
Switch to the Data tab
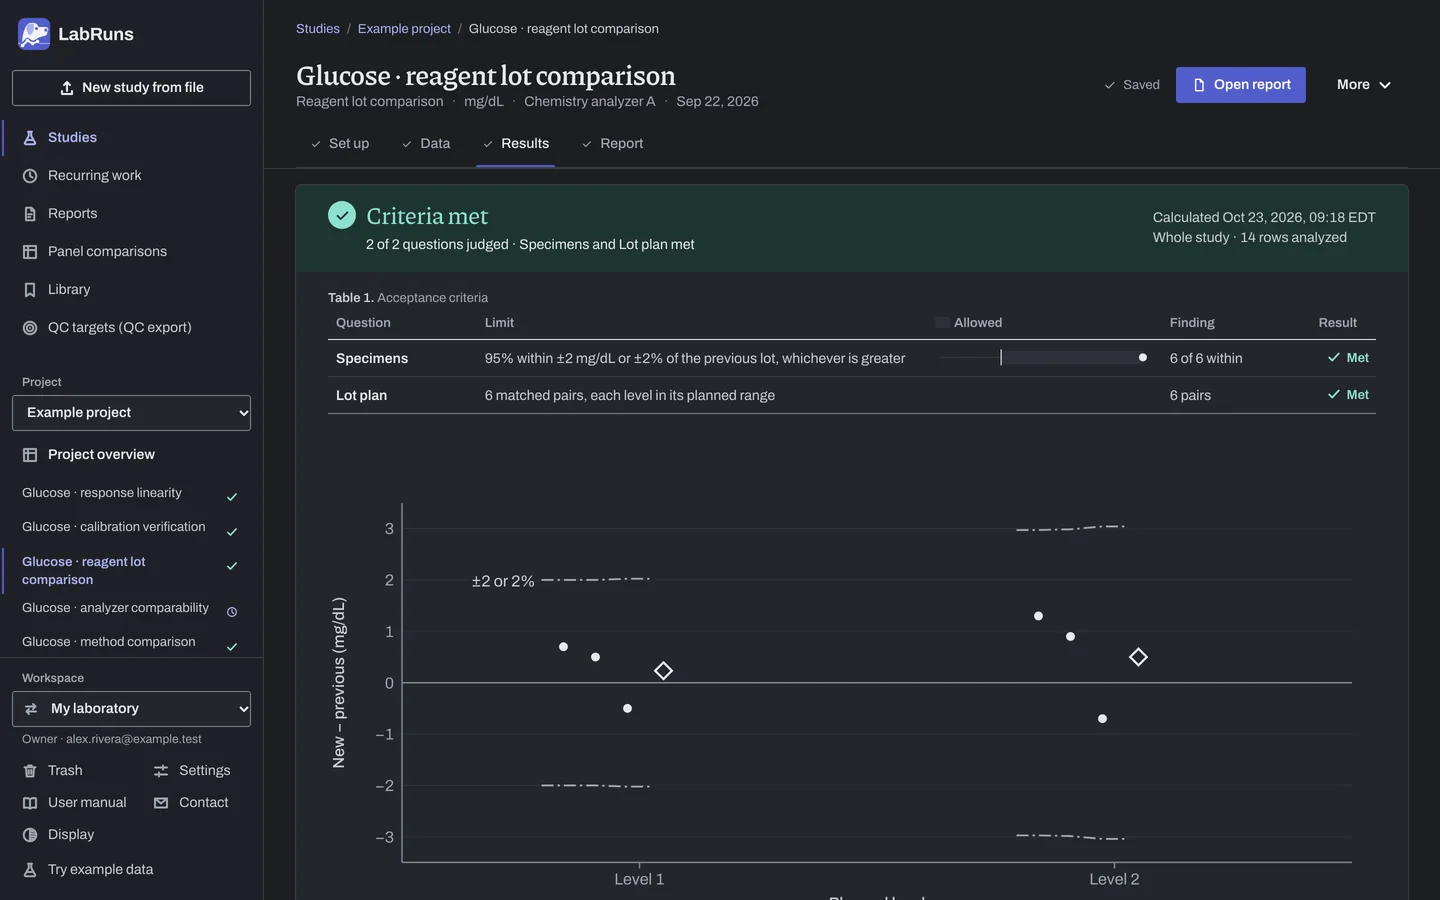pyautogui.click(x=426, y=144)
